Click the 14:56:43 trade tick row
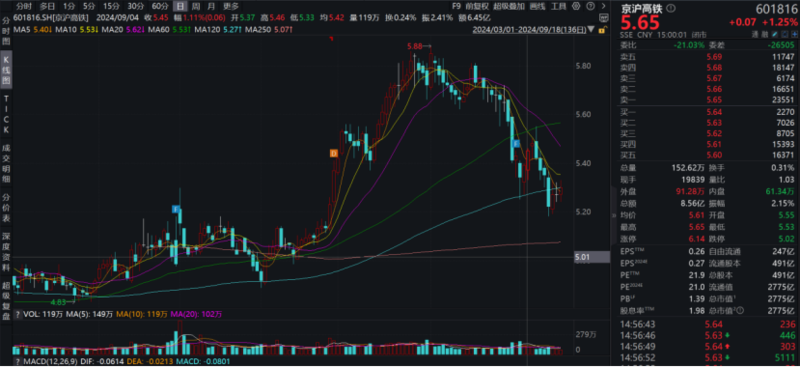Viewport: 800px width, 367px height. (707, 324)
